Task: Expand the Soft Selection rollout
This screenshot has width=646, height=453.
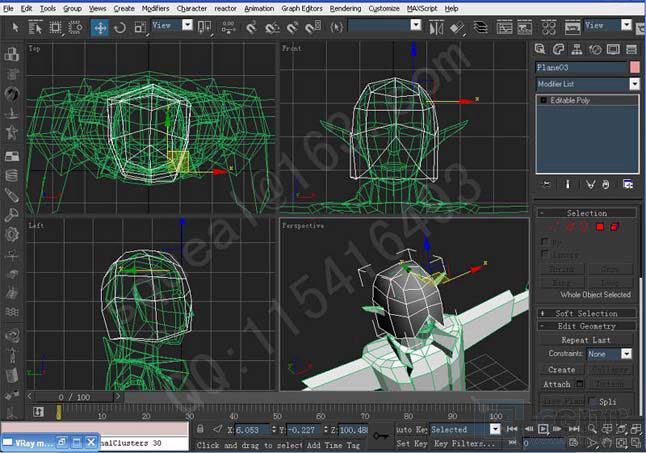Action: click(x=586, y=313)
